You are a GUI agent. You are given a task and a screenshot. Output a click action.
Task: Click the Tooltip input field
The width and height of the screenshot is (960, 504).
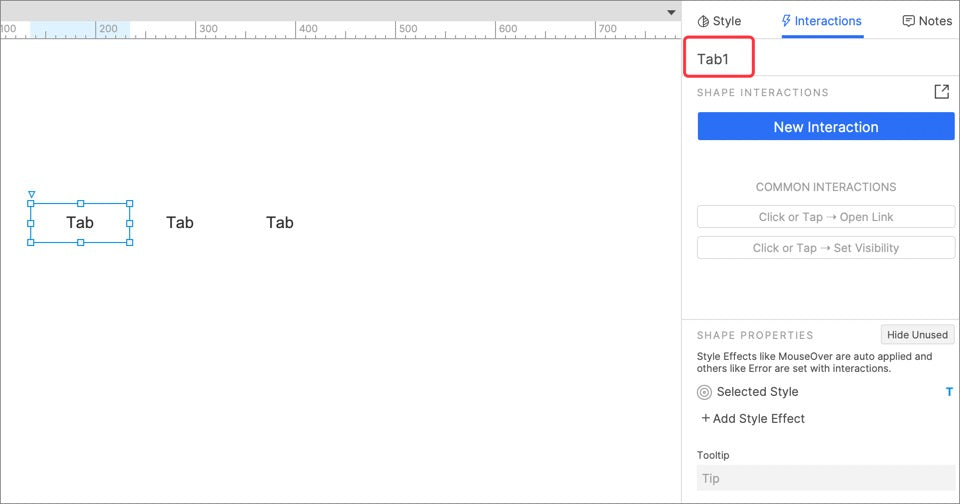(x=825, y=478)
